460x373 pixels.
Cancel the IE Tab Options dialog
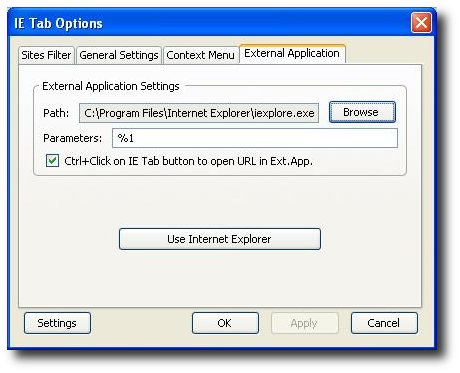click(x=384, y=323)
